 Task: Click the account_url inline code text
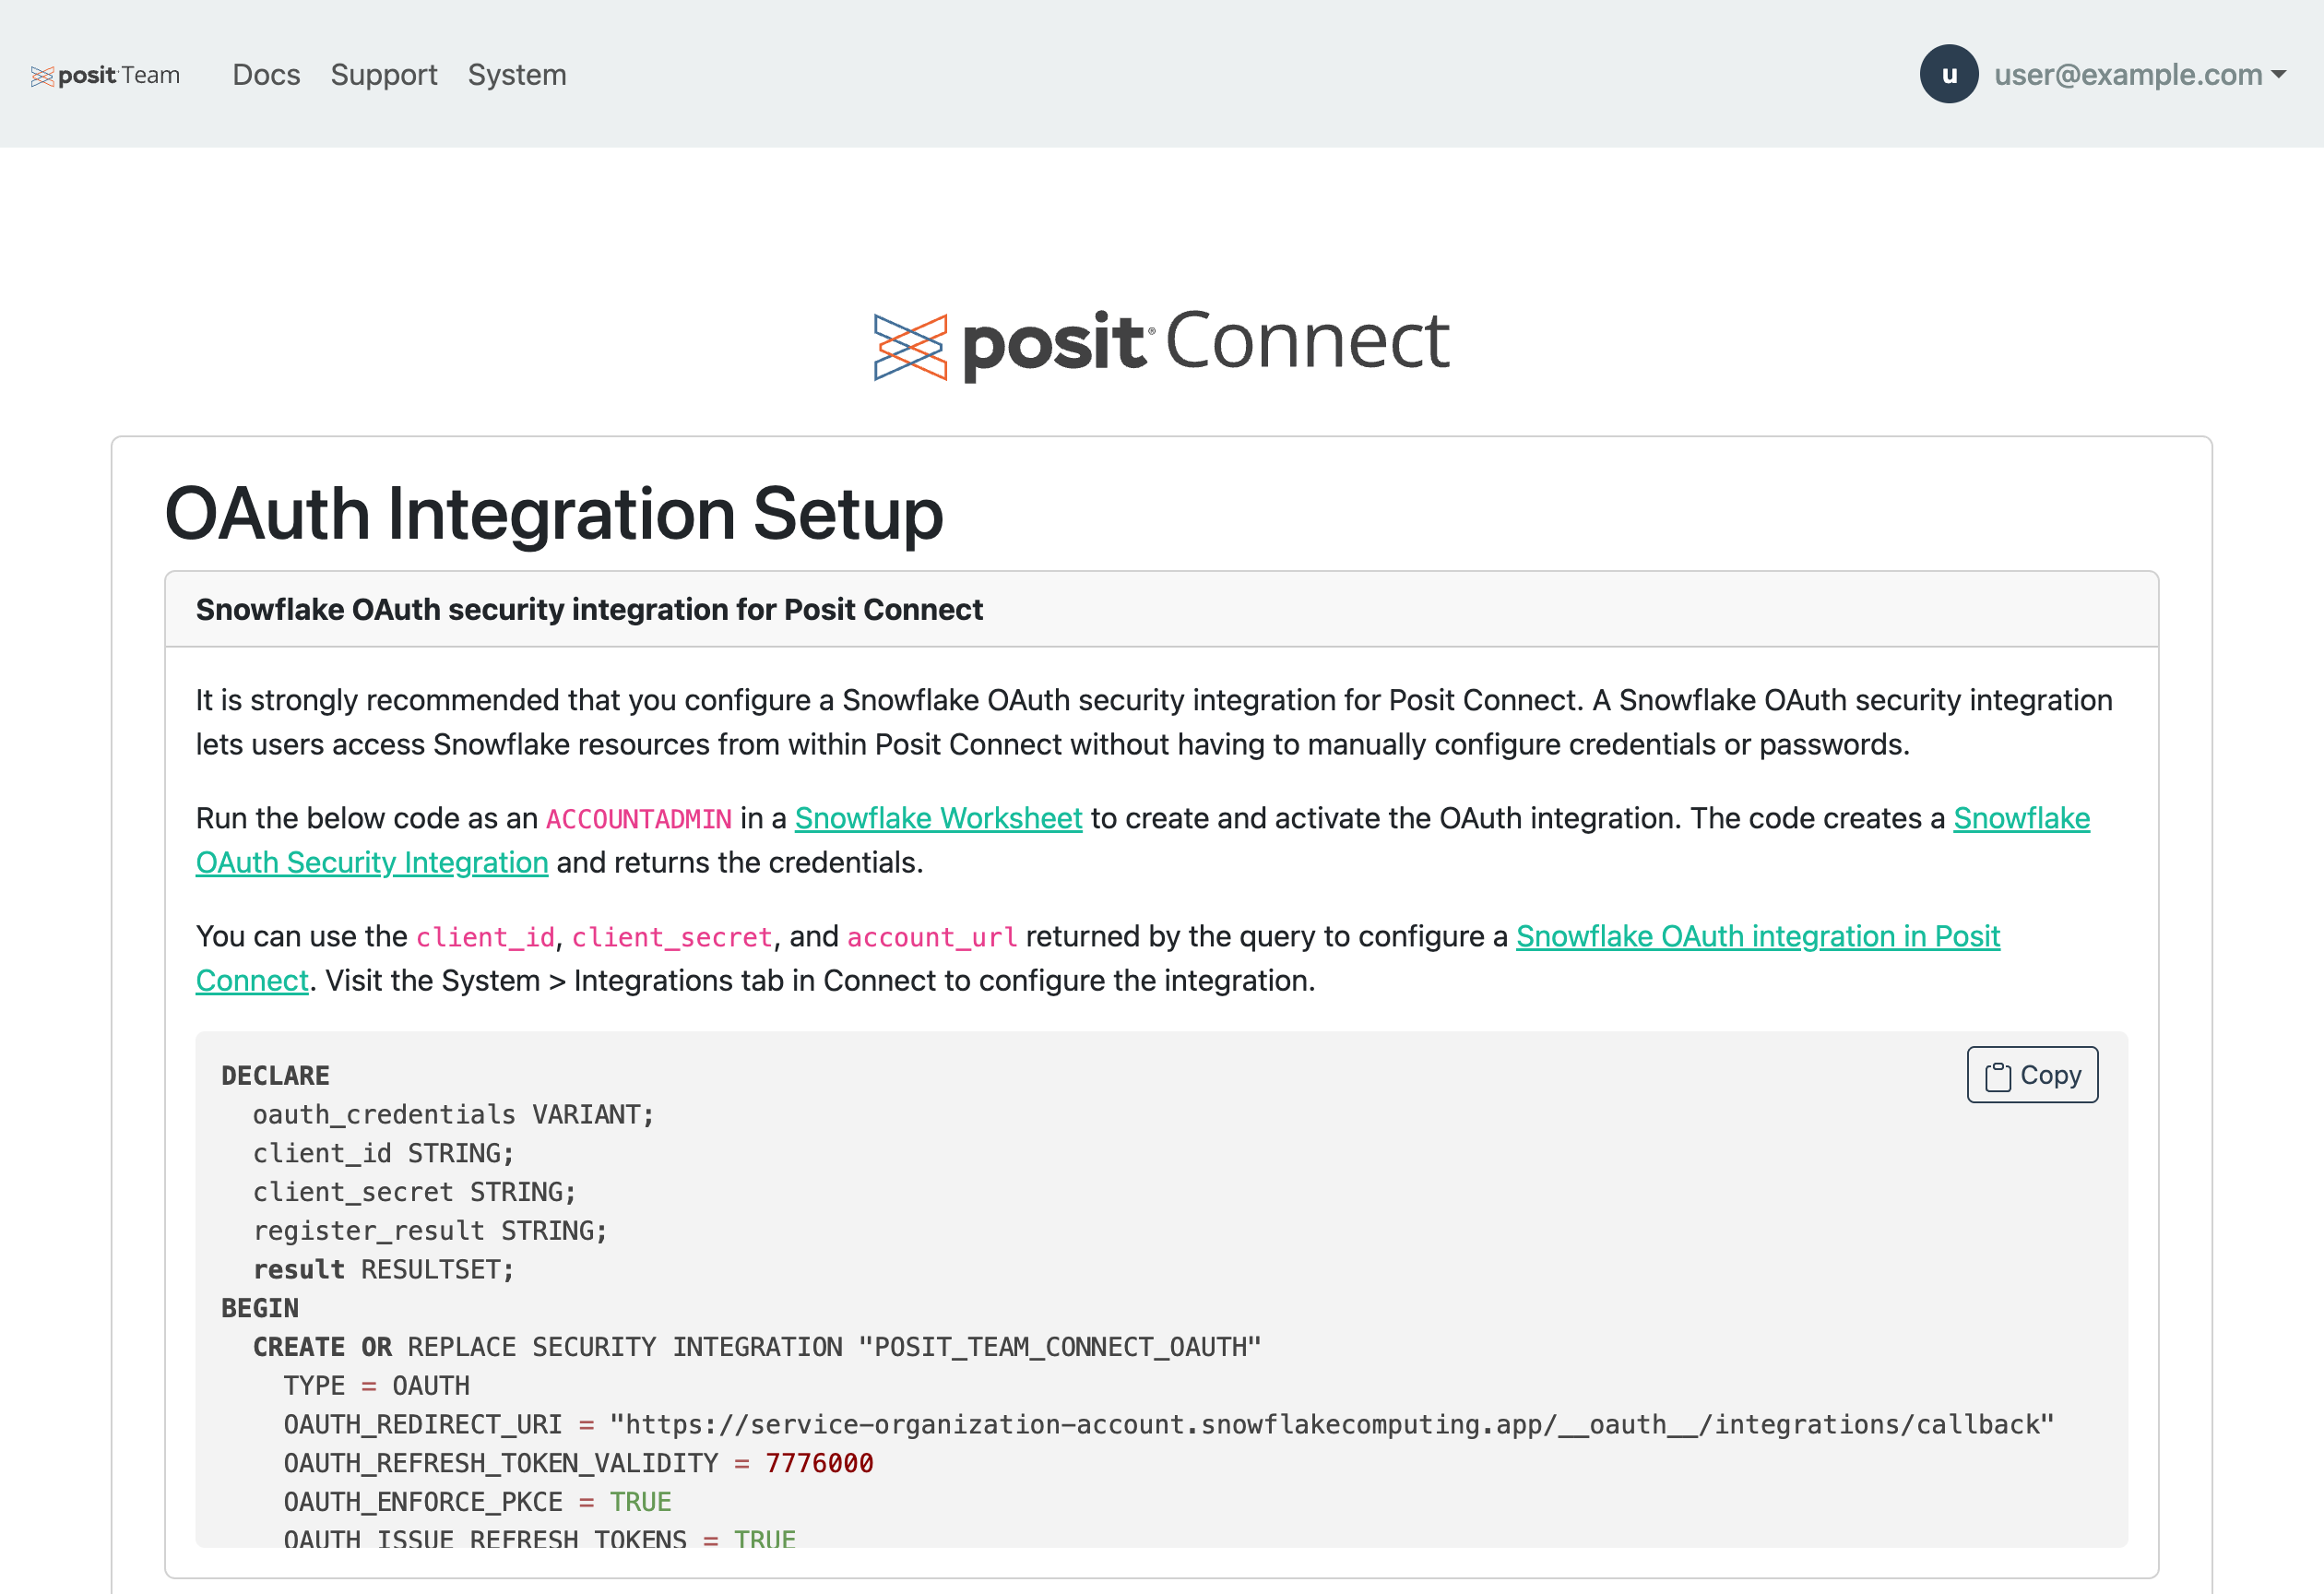click(931, 937)
